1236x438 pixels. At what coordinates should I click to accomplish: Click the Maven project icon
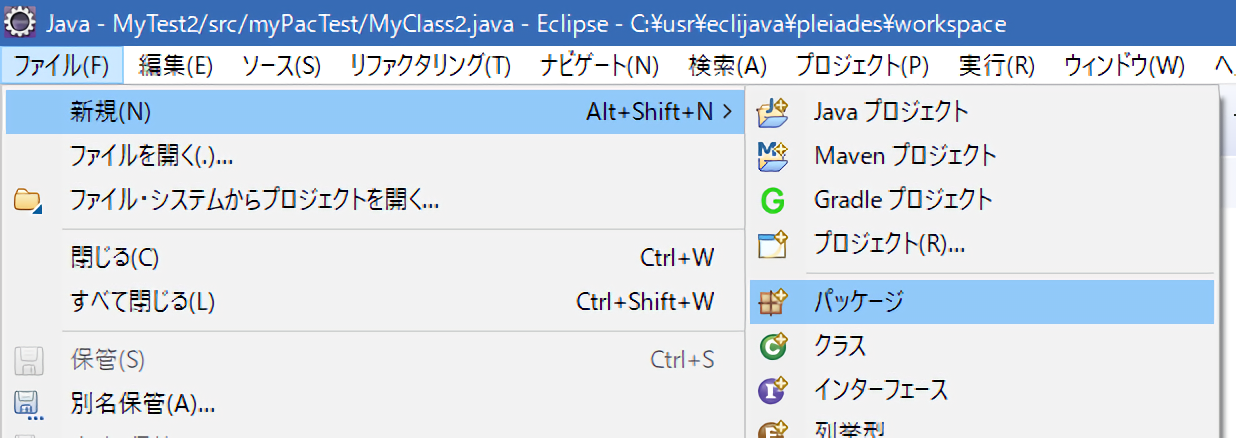tap(774, 155)
